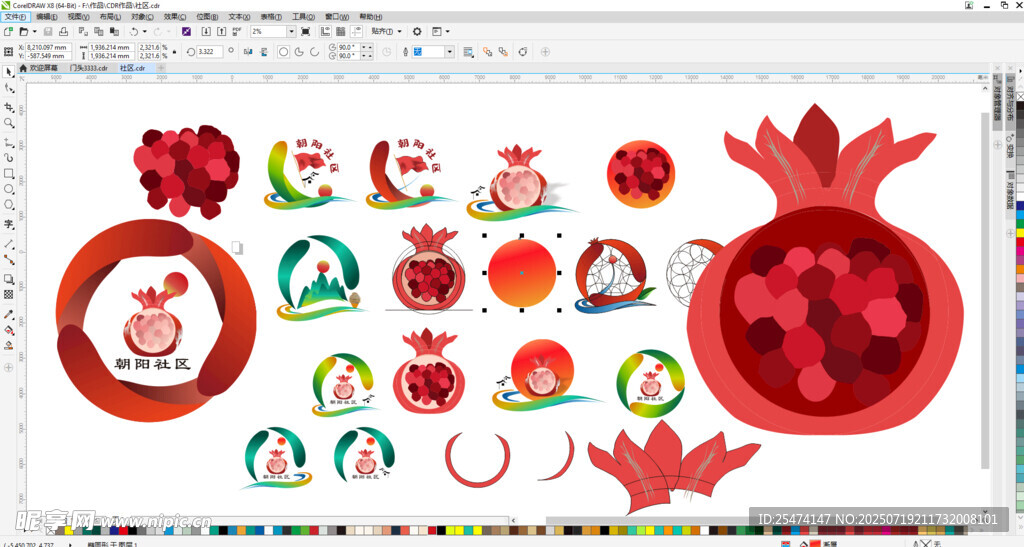1024x547 pixels.
Task: Pick the Ellipse tool in the toolbox
Action: 9,190
